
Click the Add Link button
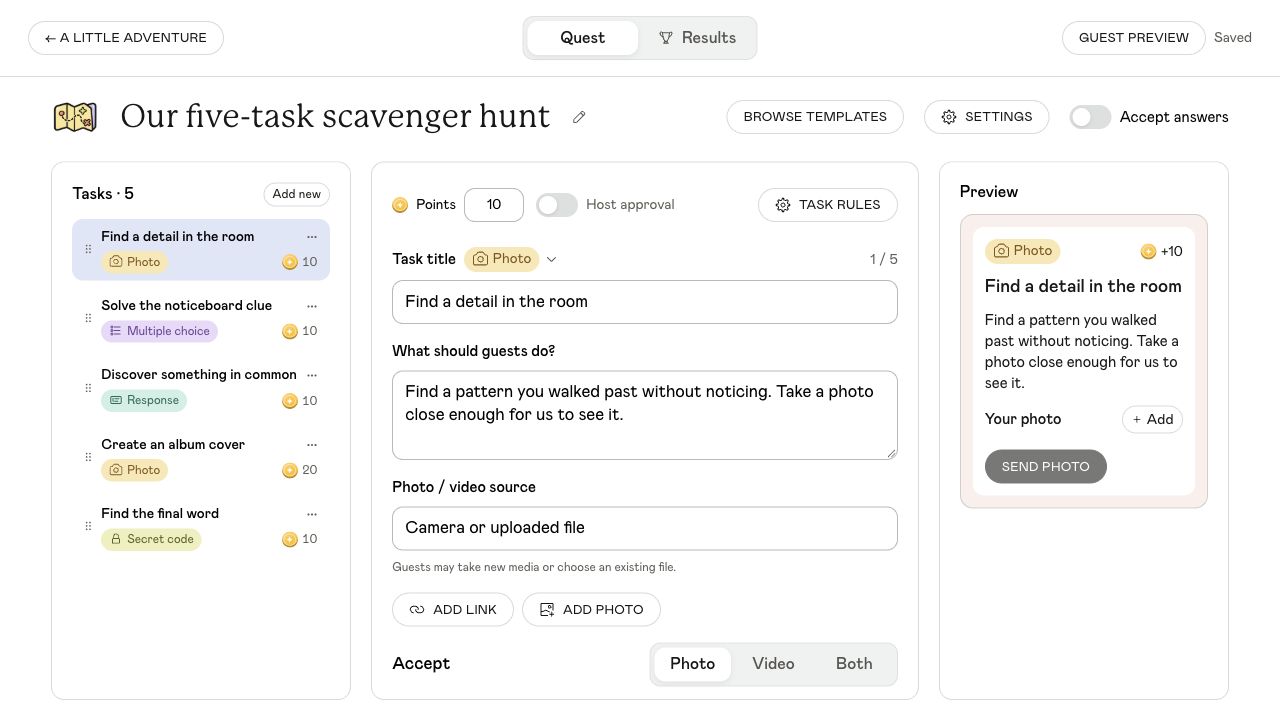click(x=453, y=610)
